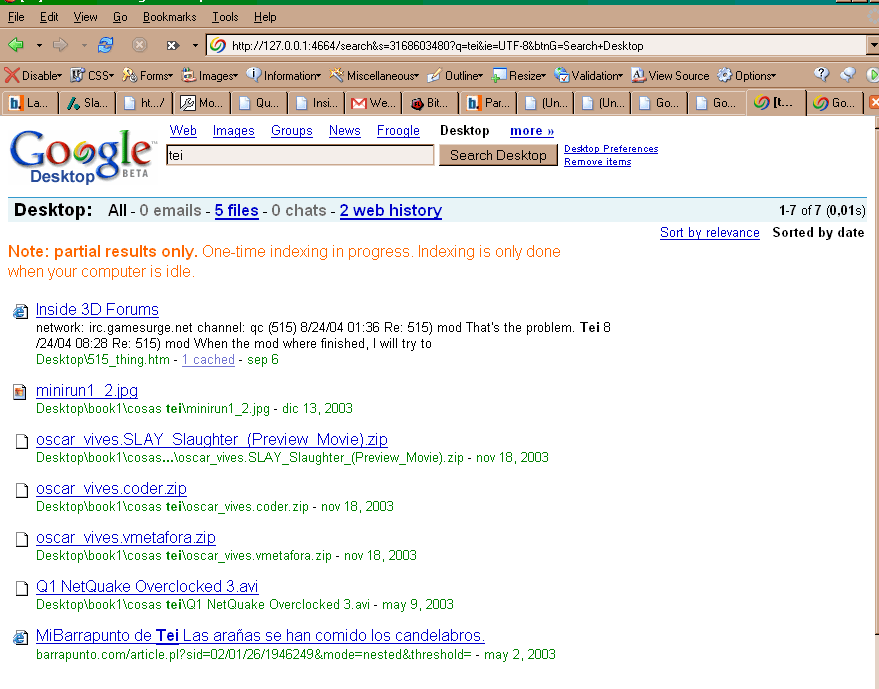The height and width of the screenshot is (689, 879).
Task: Click the file icon beside Q1 NetQuake Overclocked
Action: point(22,588)
